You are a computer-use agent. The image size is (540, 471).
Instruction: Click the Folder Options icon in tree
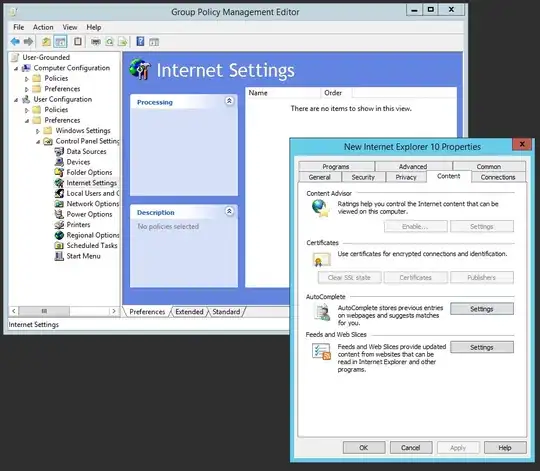tap(59, 172)
